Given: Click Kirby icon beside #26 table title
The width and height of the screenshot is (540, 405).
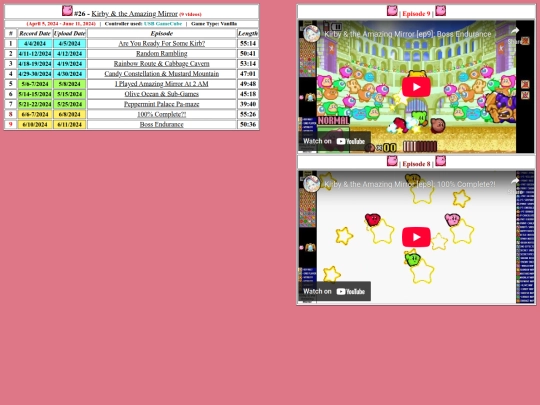Looking at the screenshot, I should pos(67,11).
